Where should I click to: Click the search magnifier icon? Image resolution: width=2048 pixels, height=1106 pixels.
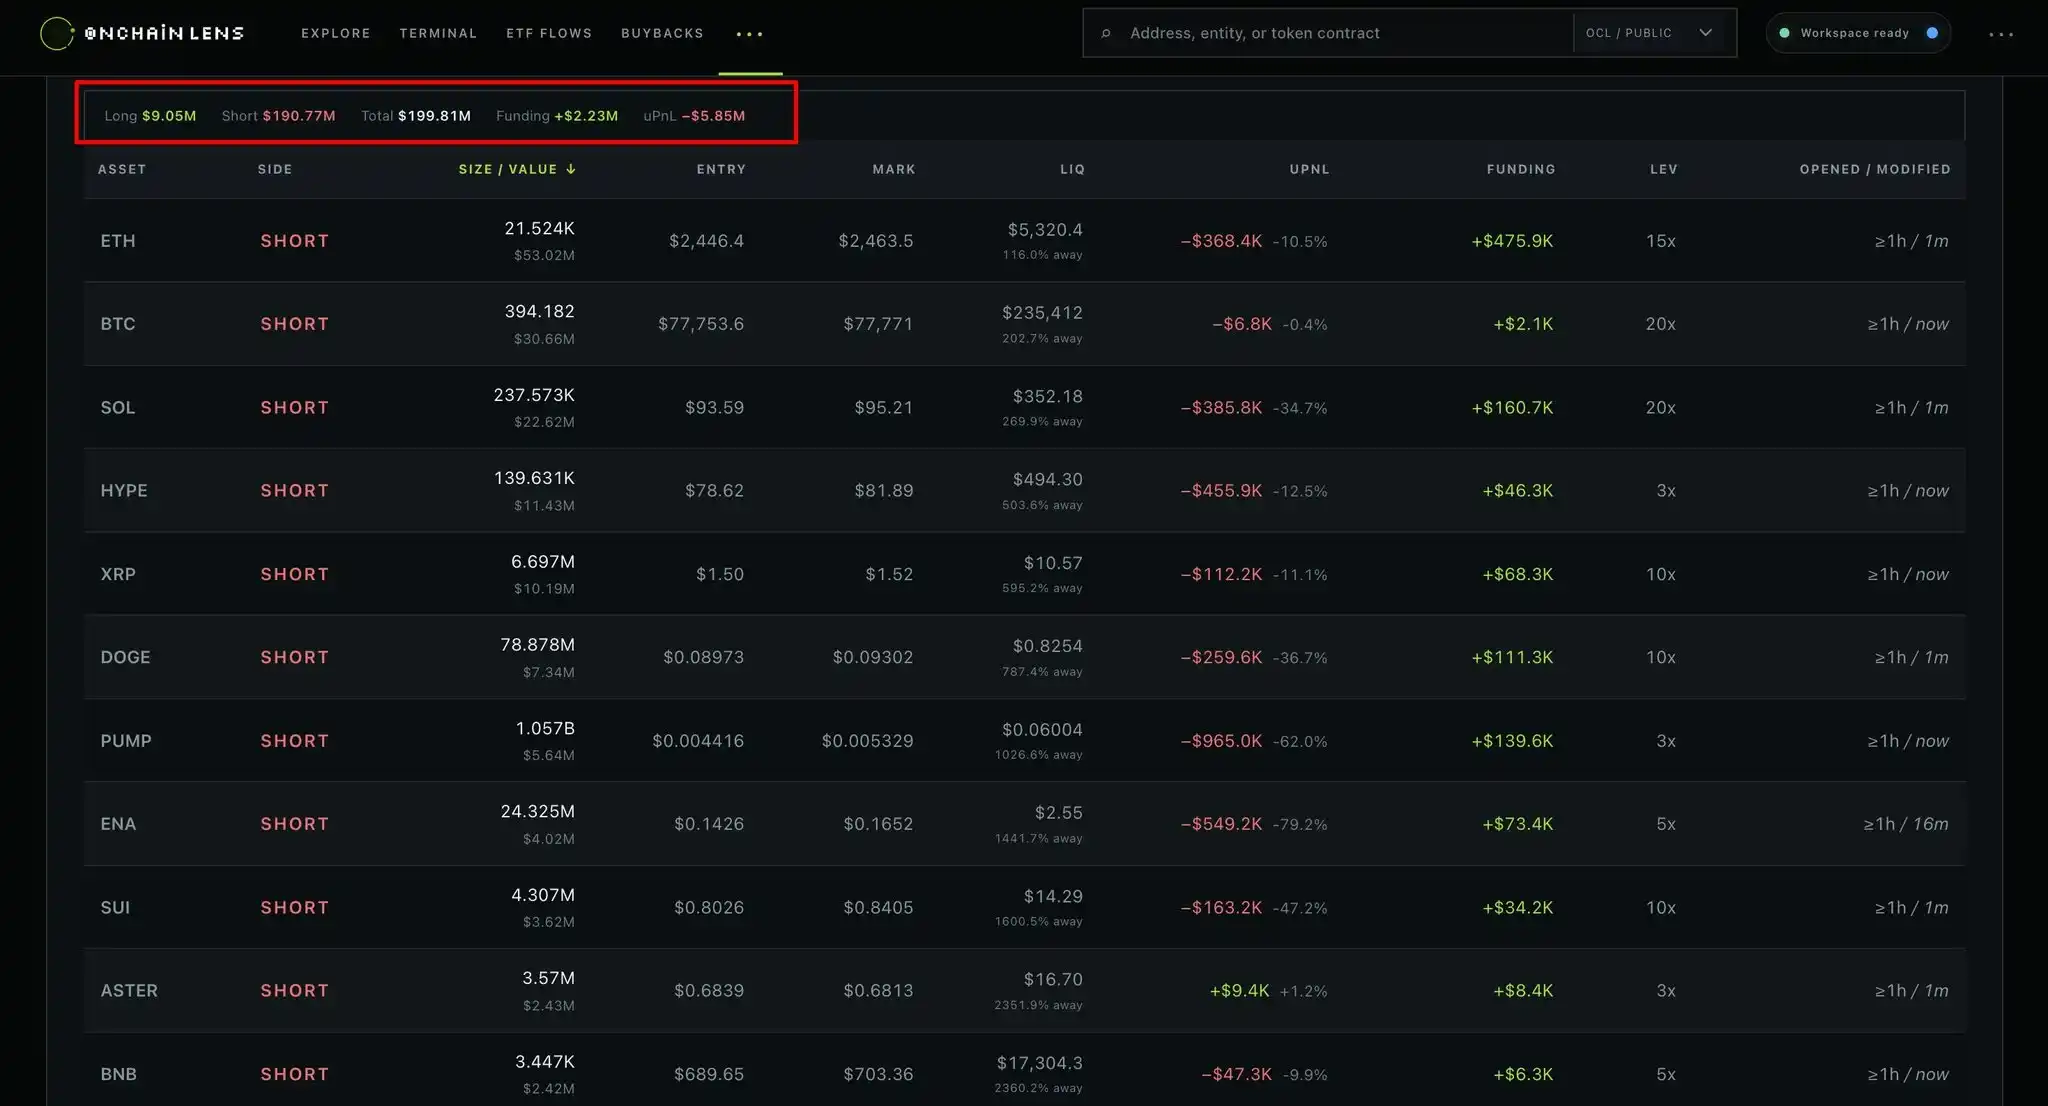click(1106, 33)
